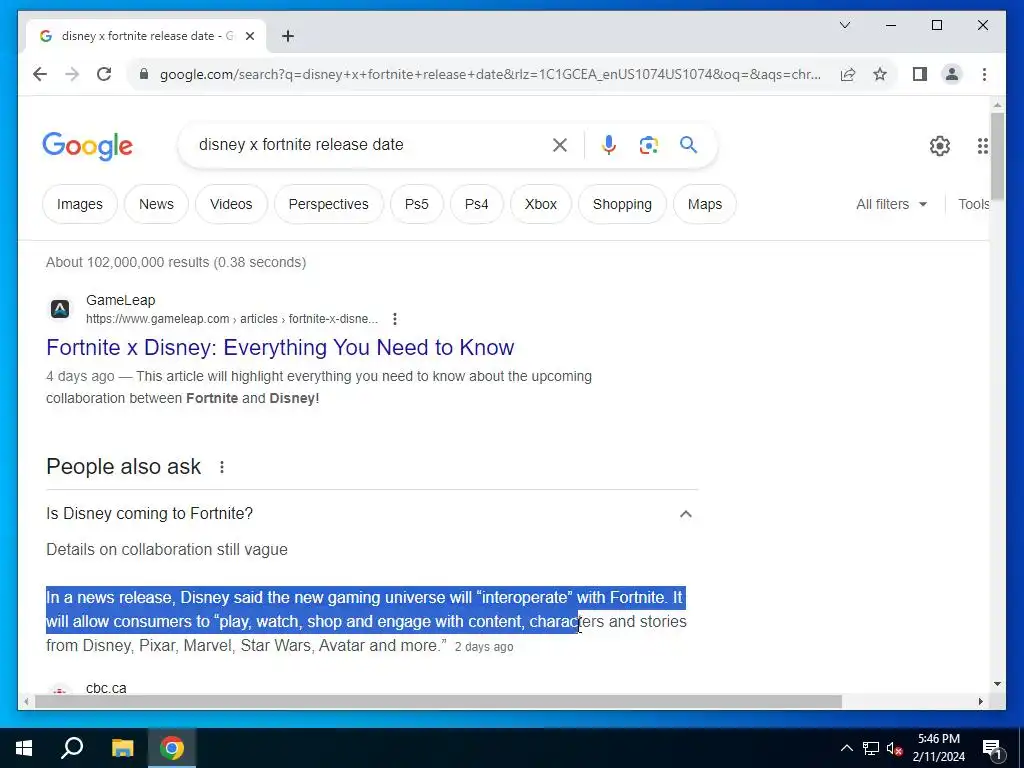Share this page icon in address bar
Screen dimensions: 1024x768
(848, 74)
